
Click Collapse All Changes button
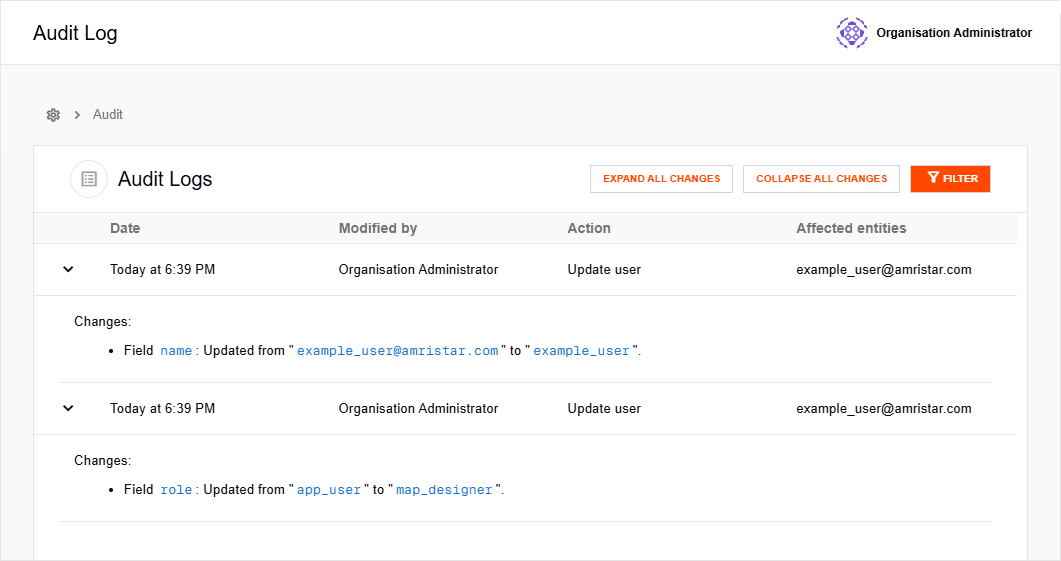[x=821, y=179]
